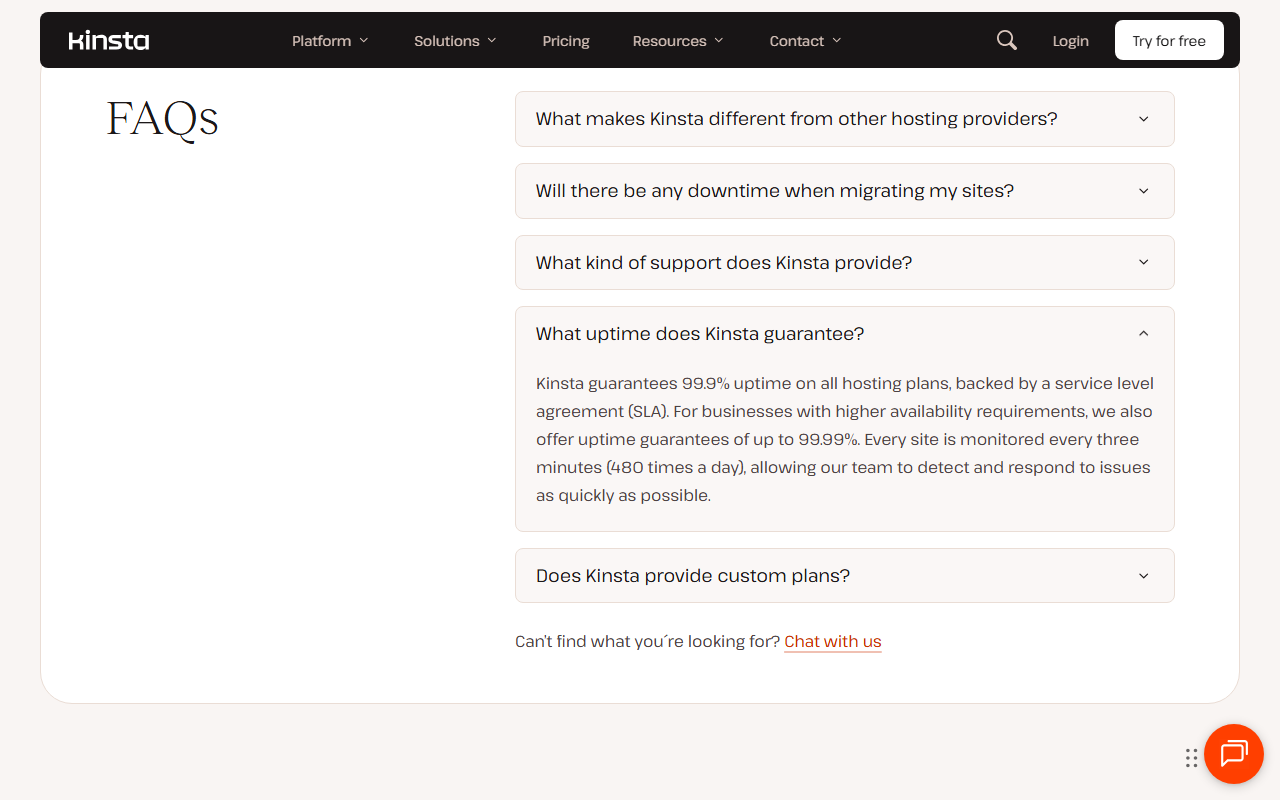Click 'Can't find what you're looking for?' text

point(647,642)
